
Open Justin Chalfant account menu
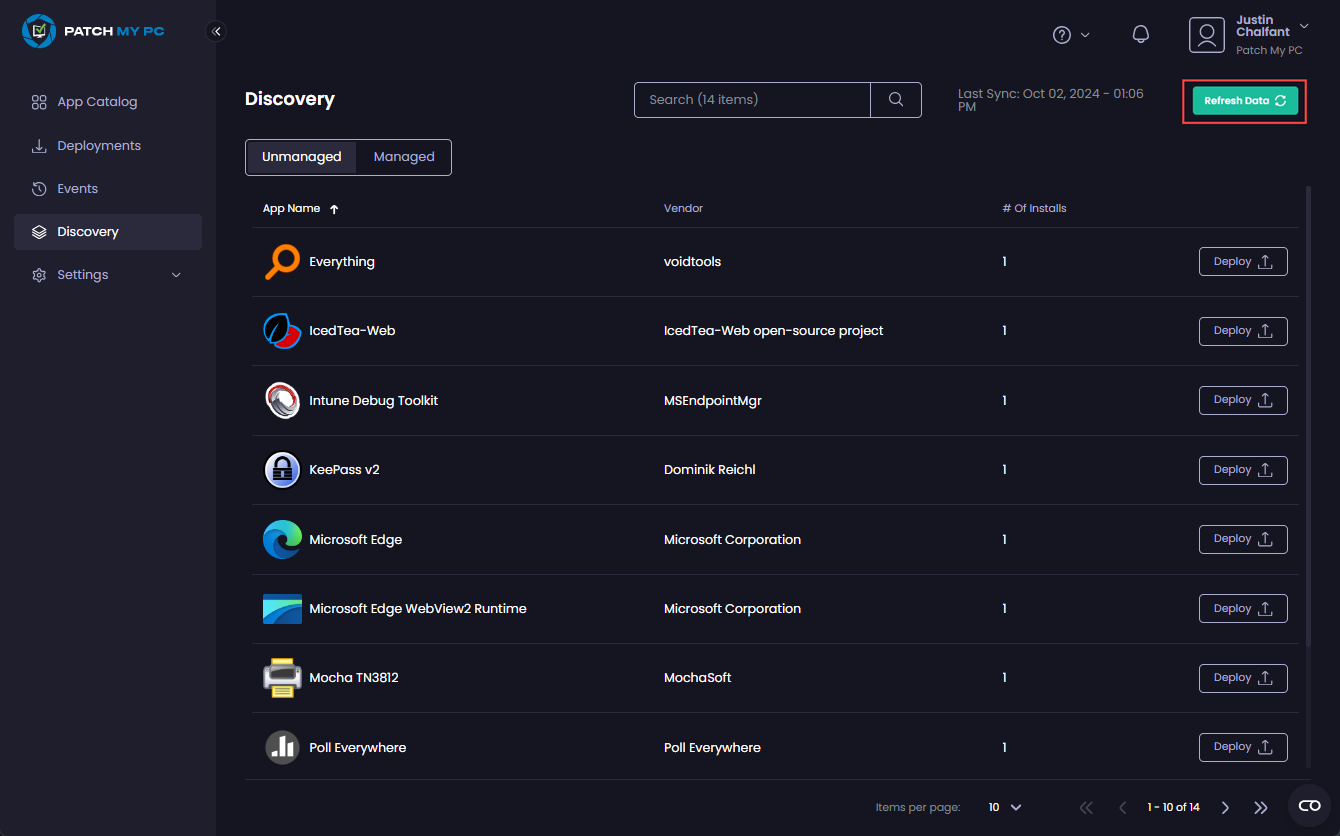pyautogui.click(x=1248, y=35)
